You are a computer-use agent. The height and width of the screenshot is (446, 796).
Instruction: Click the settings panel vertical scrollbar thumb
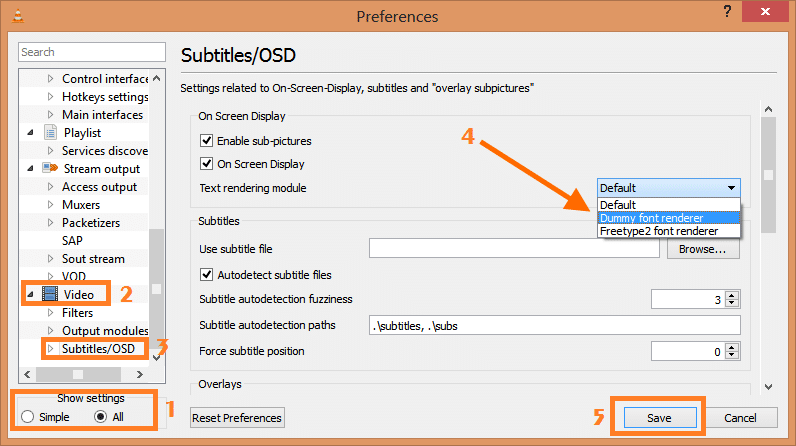click(769, 175)
